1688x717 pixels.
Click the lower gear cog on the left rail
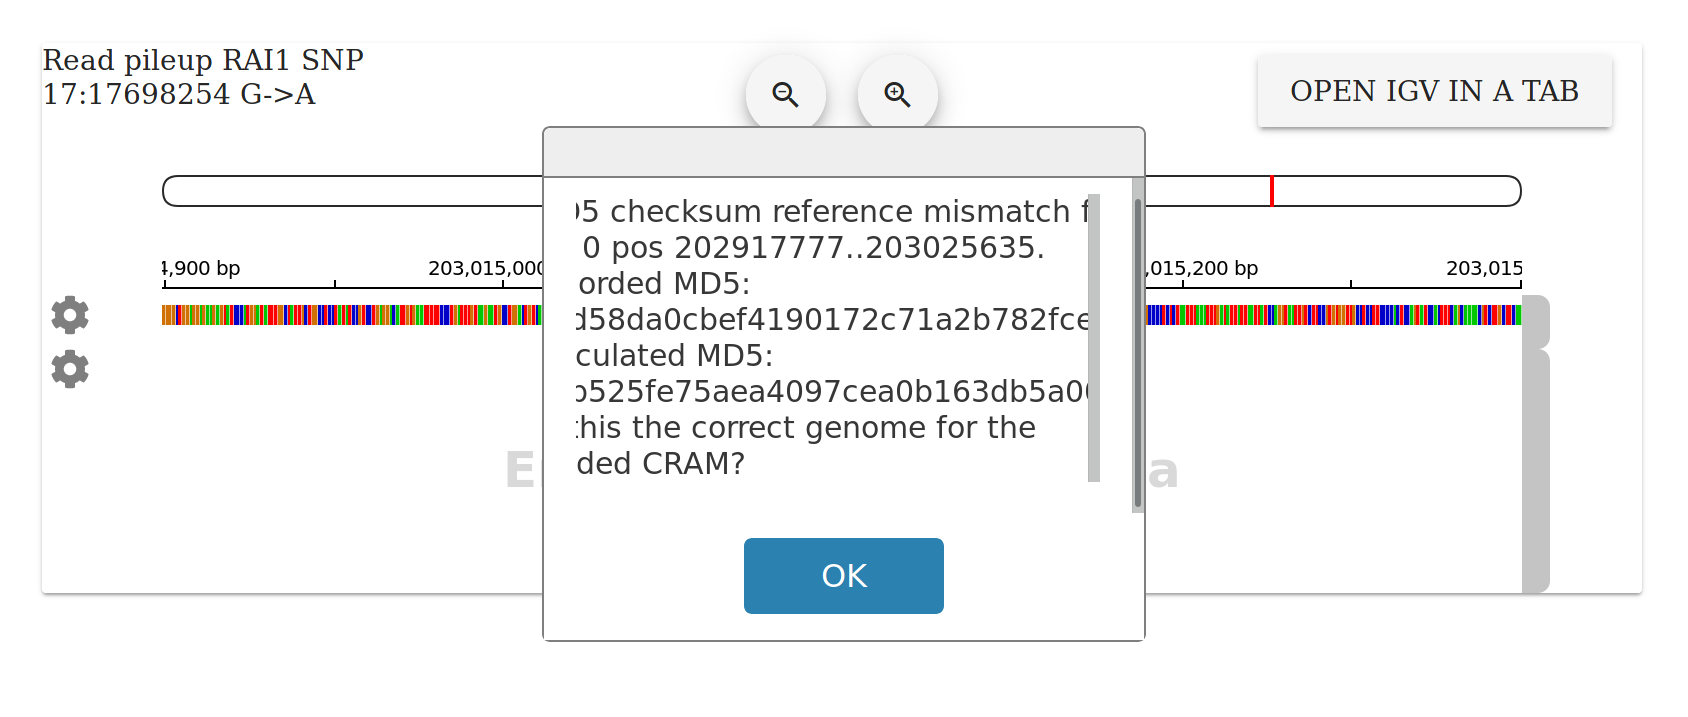[69, 369]
